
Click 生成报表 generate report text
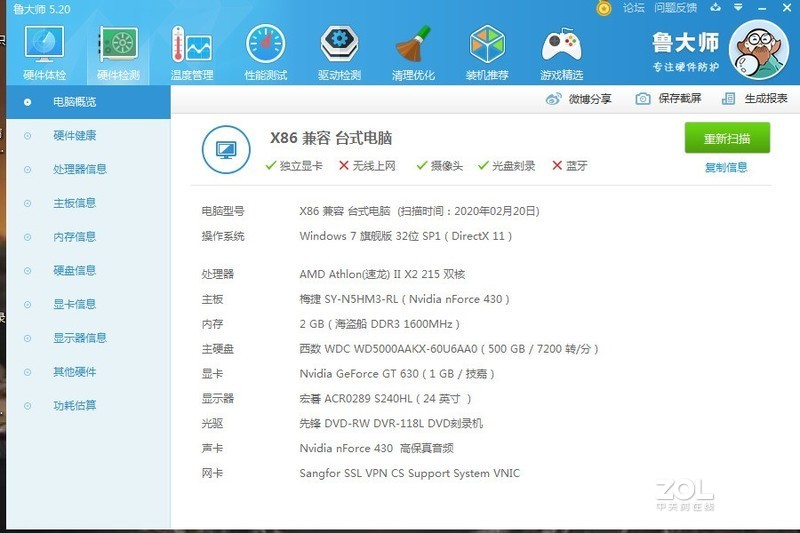766,98
